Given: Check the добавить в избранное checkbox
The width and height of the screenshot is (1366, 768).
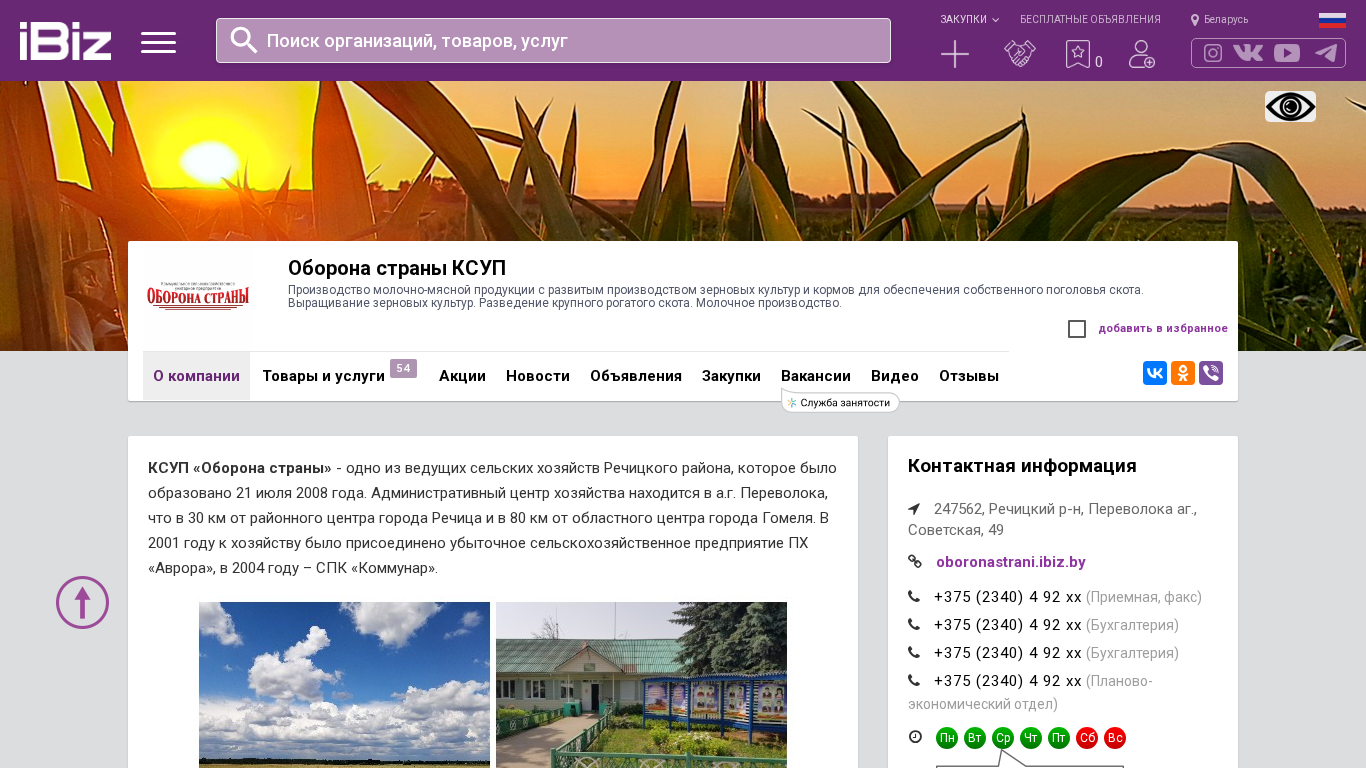Looking at the screenshot, I should pos(1077,329).
